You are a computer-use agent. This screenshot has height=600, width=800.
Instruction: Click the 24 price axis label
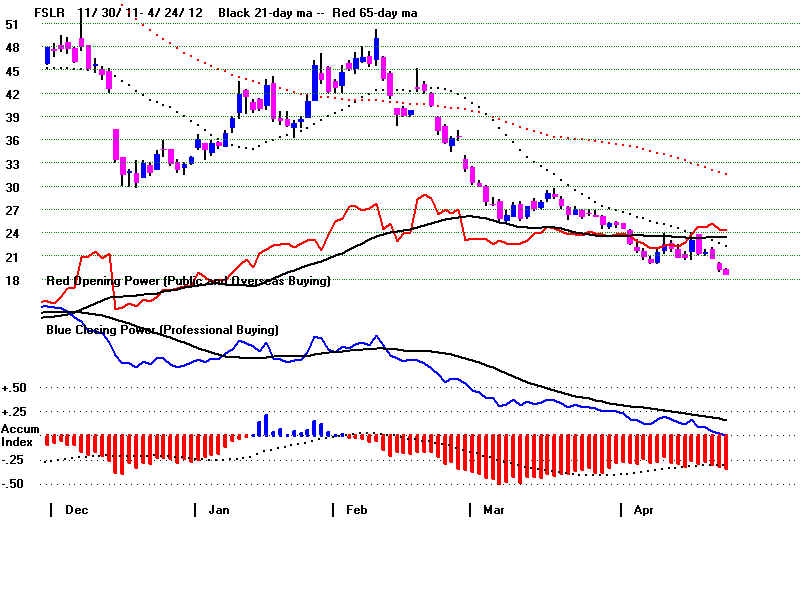[x=12, y=234]
